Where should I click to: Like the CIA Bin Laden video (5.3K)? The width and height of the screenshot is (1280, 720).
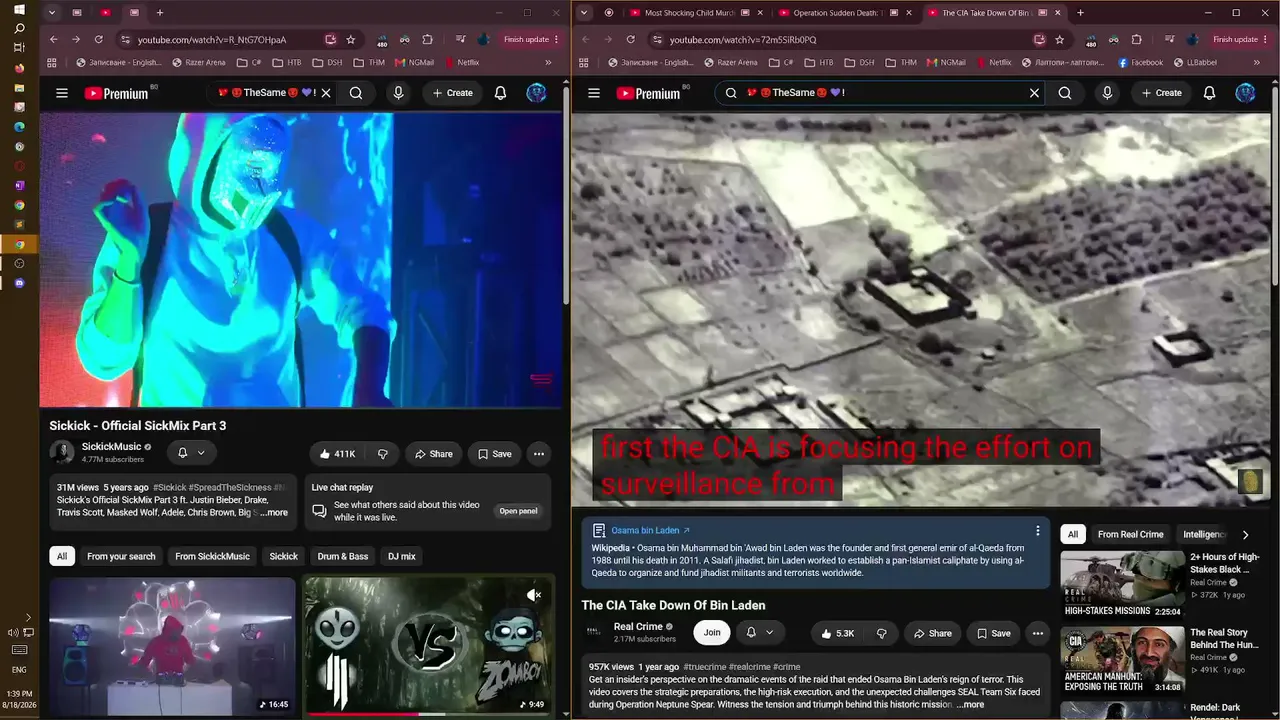[838, 633]
